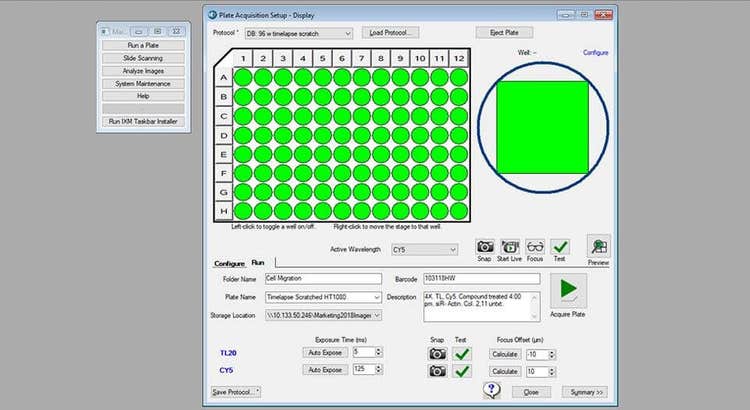
Task: Click the green site square in well view
Action: 542,127
